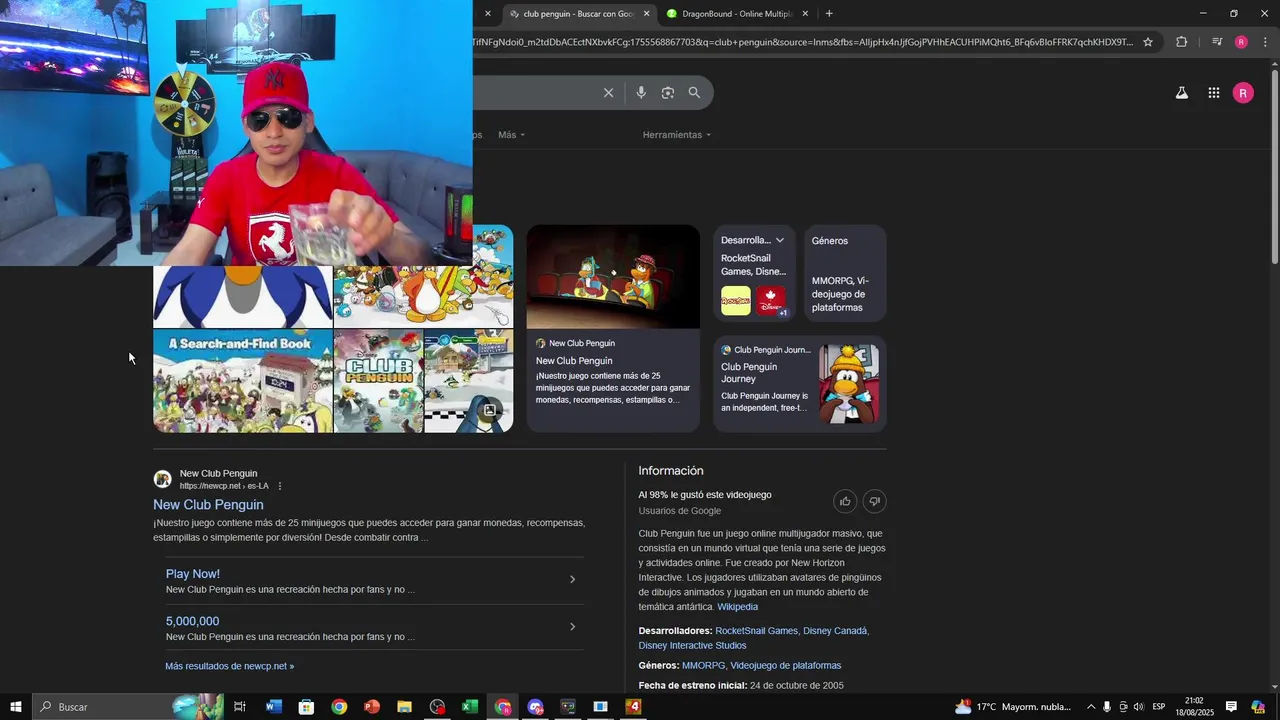Open Videojuego de plataformas genre link
The image size is (1280, 720).
pyautogui.click(x=785, y=666)
